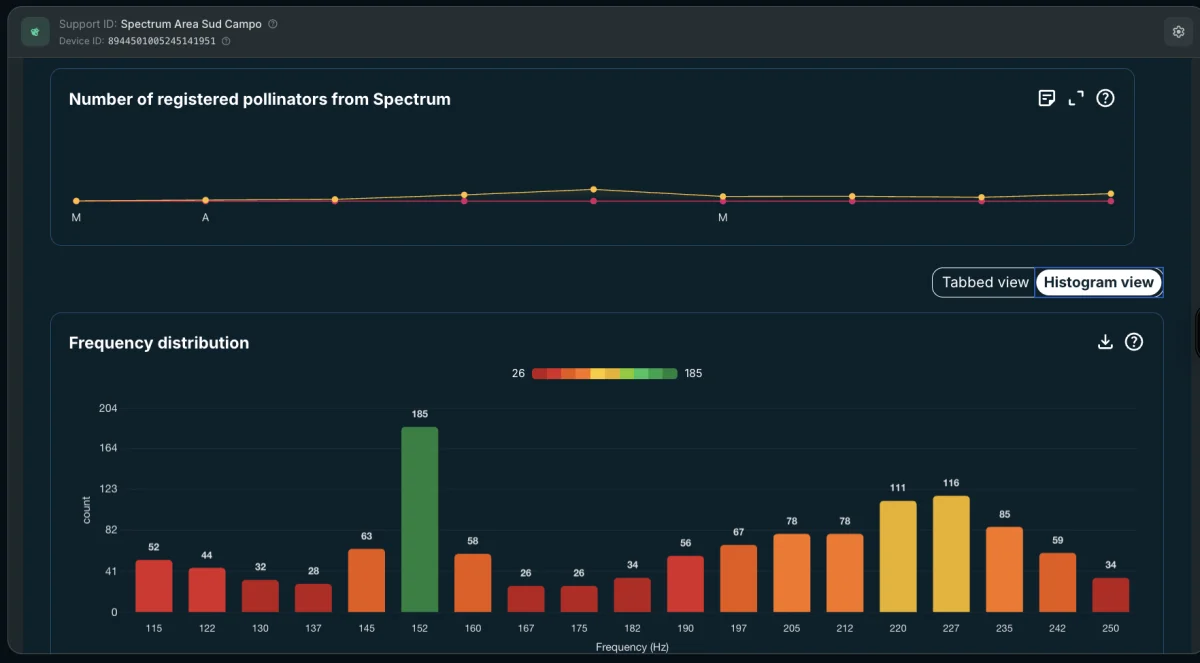
Task: Click the 235 Hz bar with count 85
Action: (1004, 570)
